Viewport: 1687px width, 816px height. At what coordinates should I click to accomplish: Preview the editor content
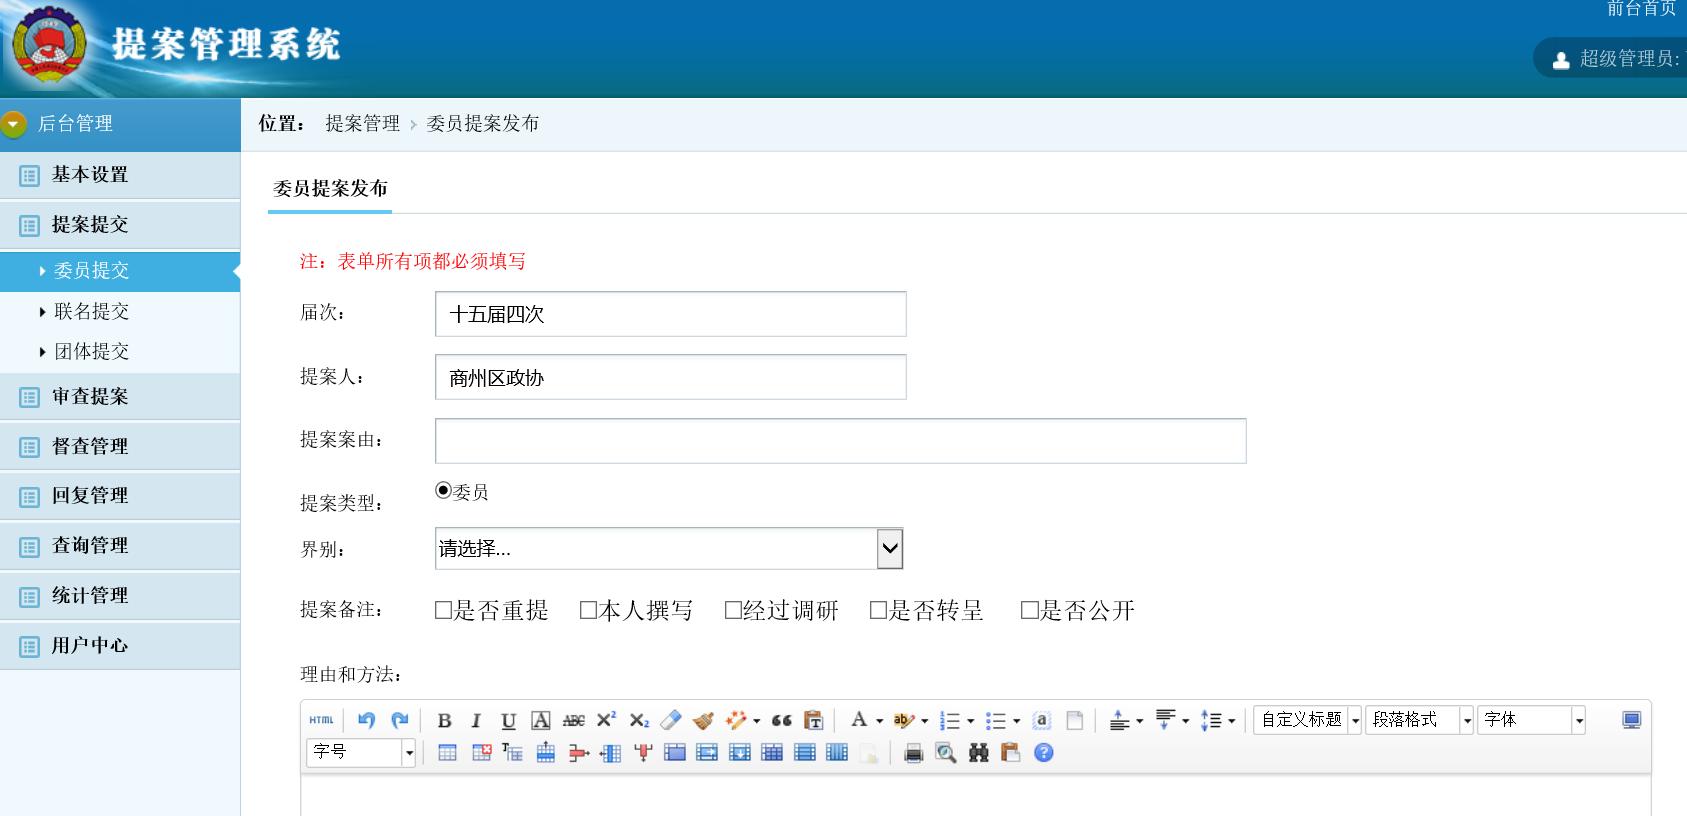pyautogui.click(x=945, y=753)
